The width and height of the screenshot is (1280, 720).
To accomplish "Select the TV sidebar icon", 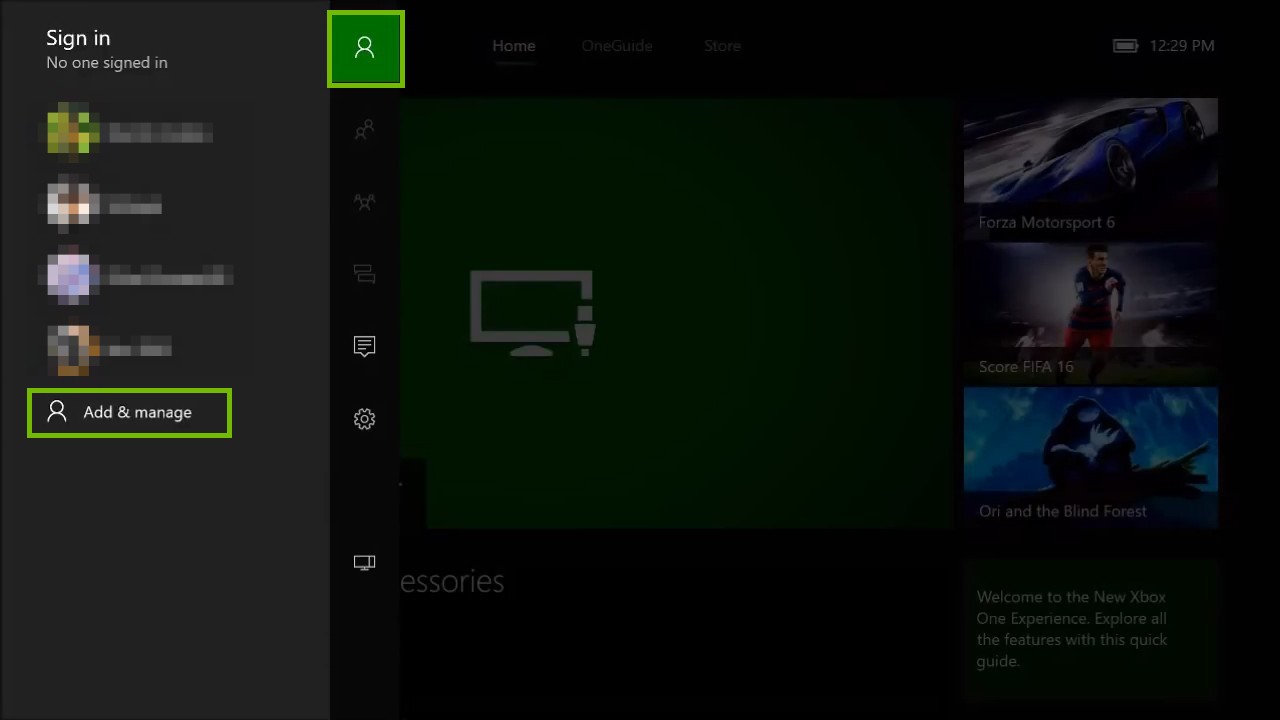I will (364, 562).
